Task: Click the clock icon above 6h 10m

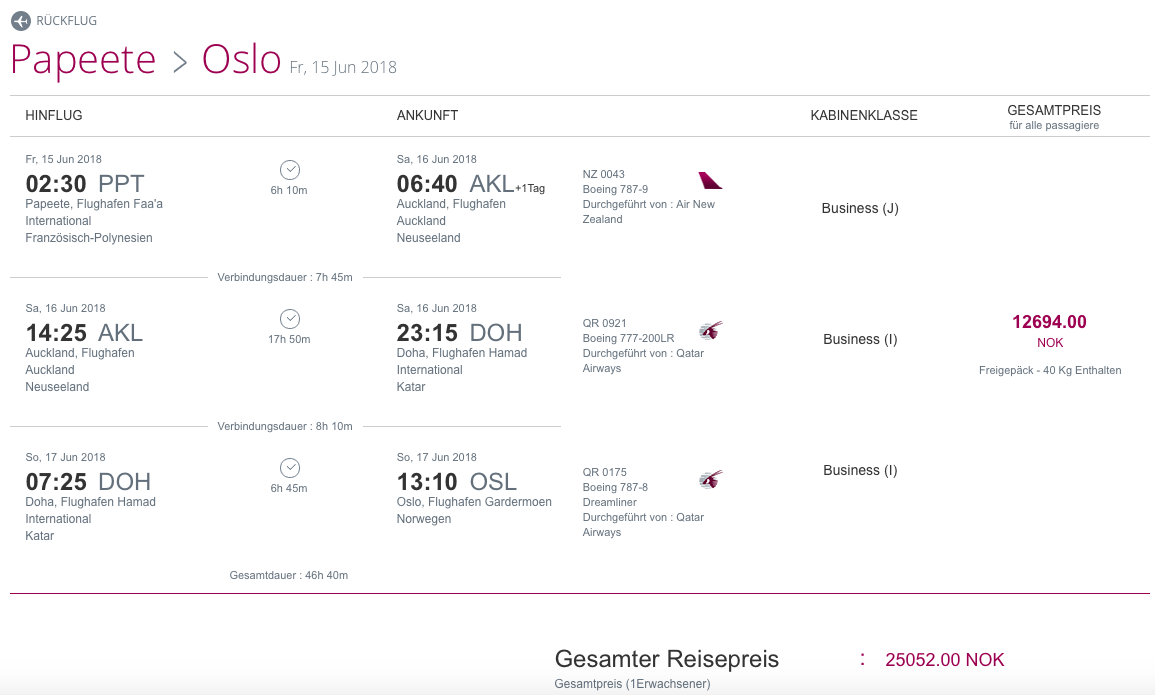Action: pyautogui.click(x=290, y=170)
